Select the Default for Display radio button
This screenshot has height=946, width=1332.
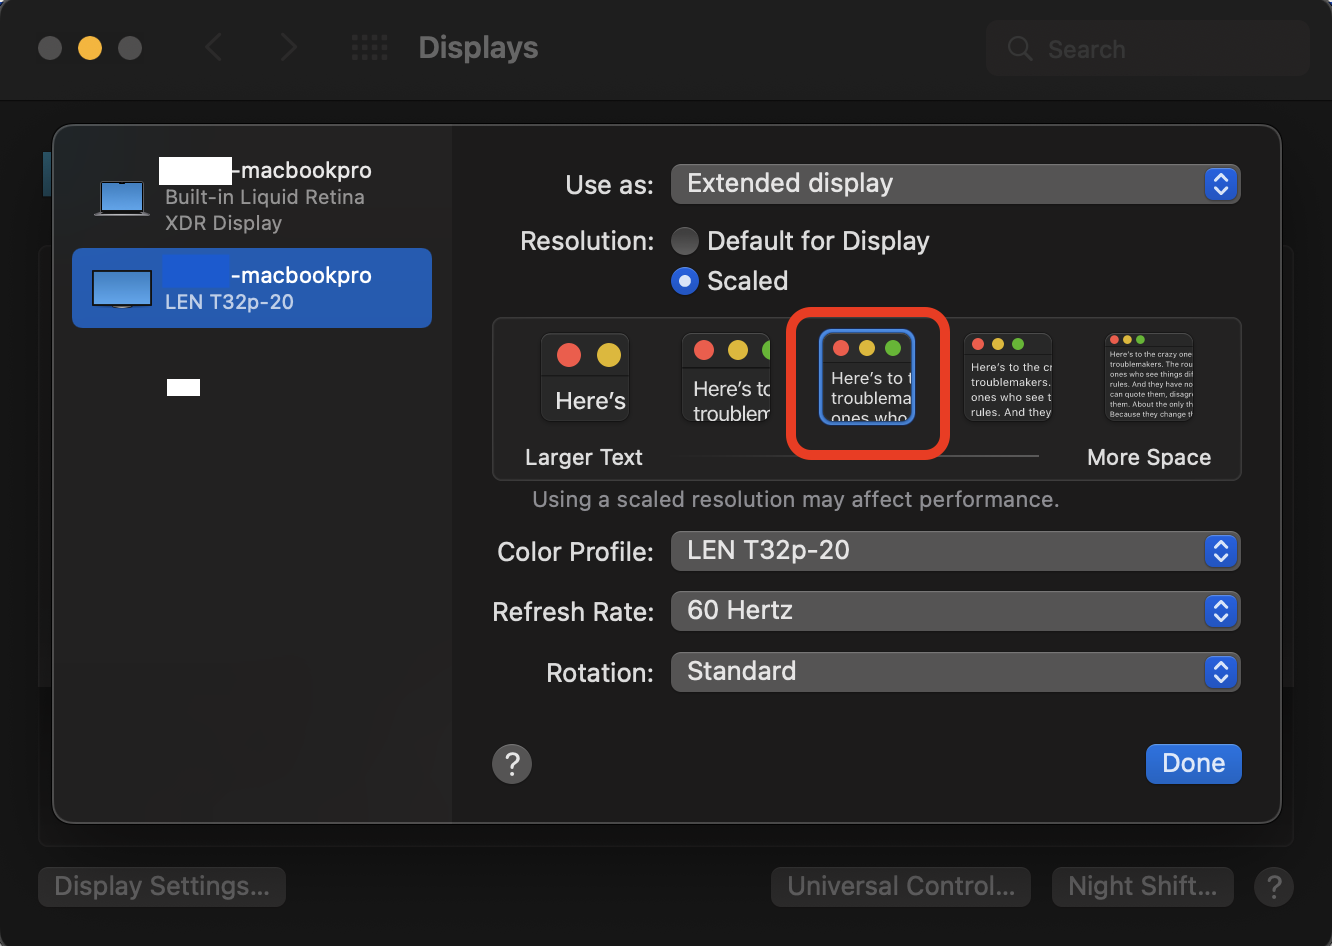(x=685, y=241)
